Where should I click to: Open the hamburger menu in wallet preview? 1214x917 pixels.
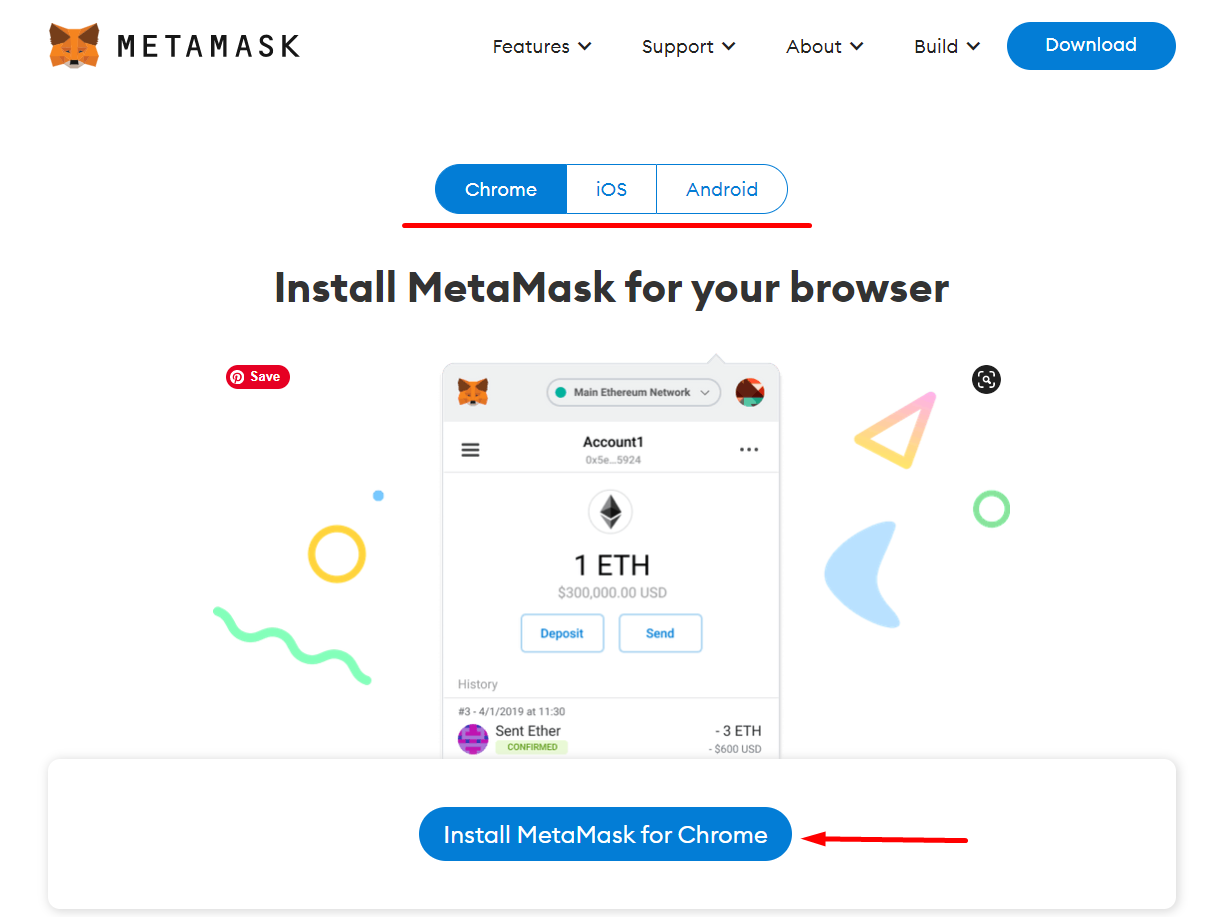pos(470,450)
